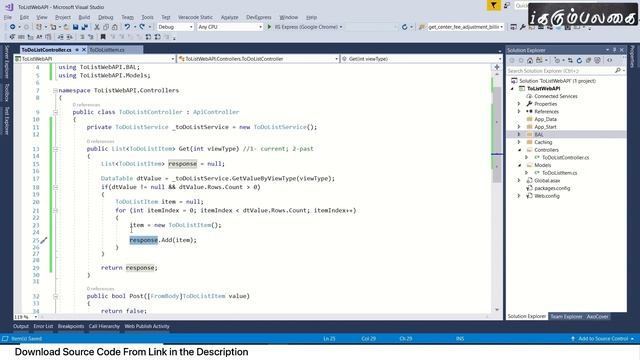
Task: Collapse the namespace code region
Action: tap(55, 91)
